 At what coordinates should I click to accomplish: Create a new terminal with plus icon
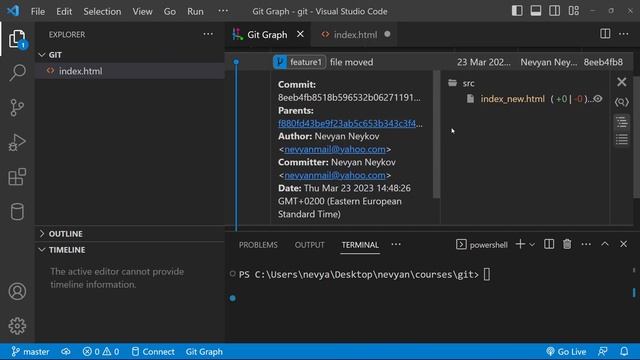pyautogui.click(x=520, y=244)
